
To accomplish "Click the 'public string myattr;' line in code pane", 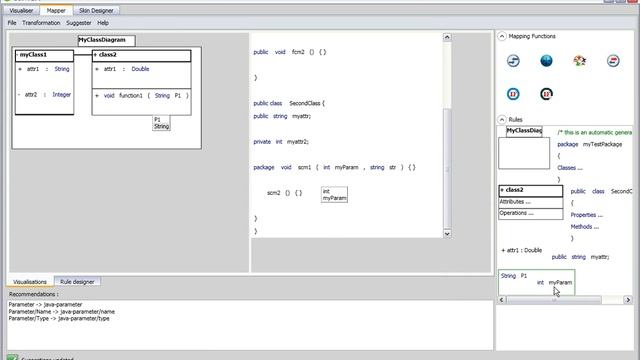I will pos(282,116).
